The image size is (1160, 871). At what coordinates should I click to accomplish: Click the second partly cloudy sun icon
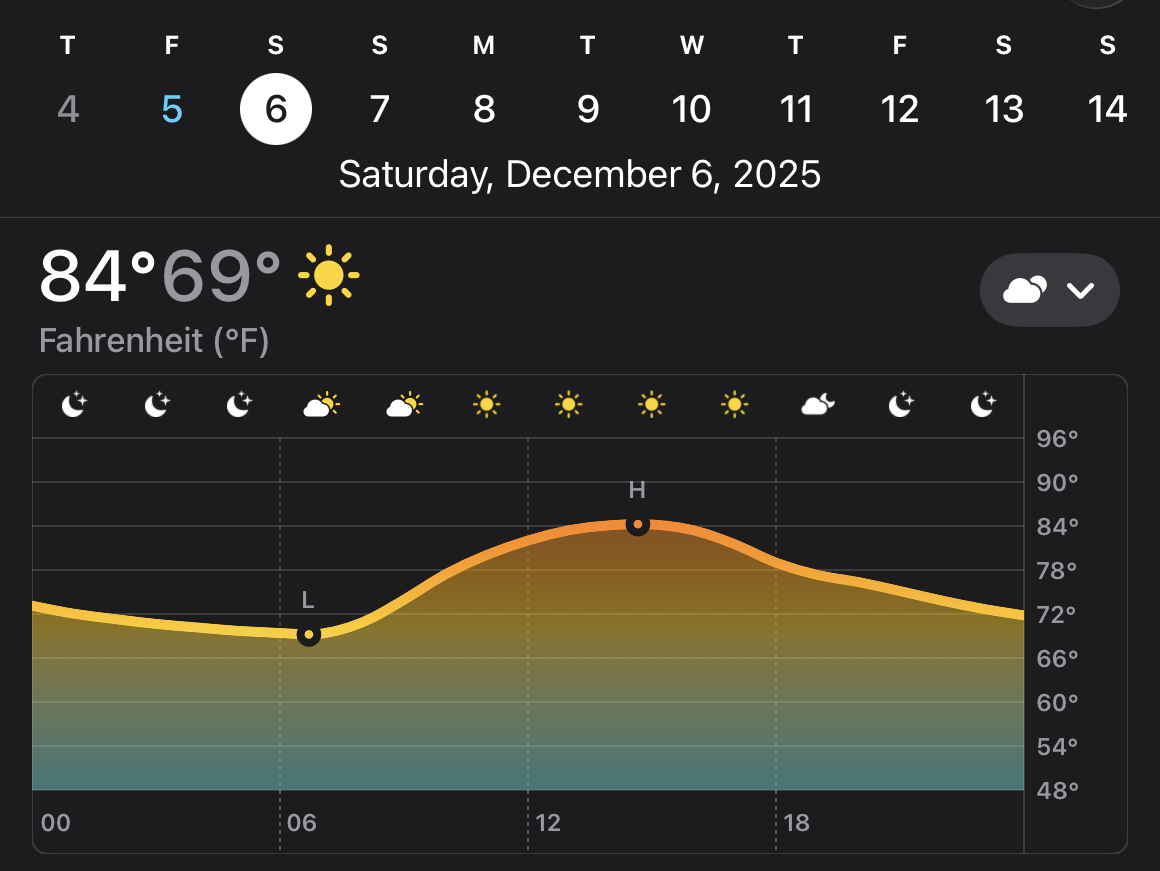click(404, 405)
